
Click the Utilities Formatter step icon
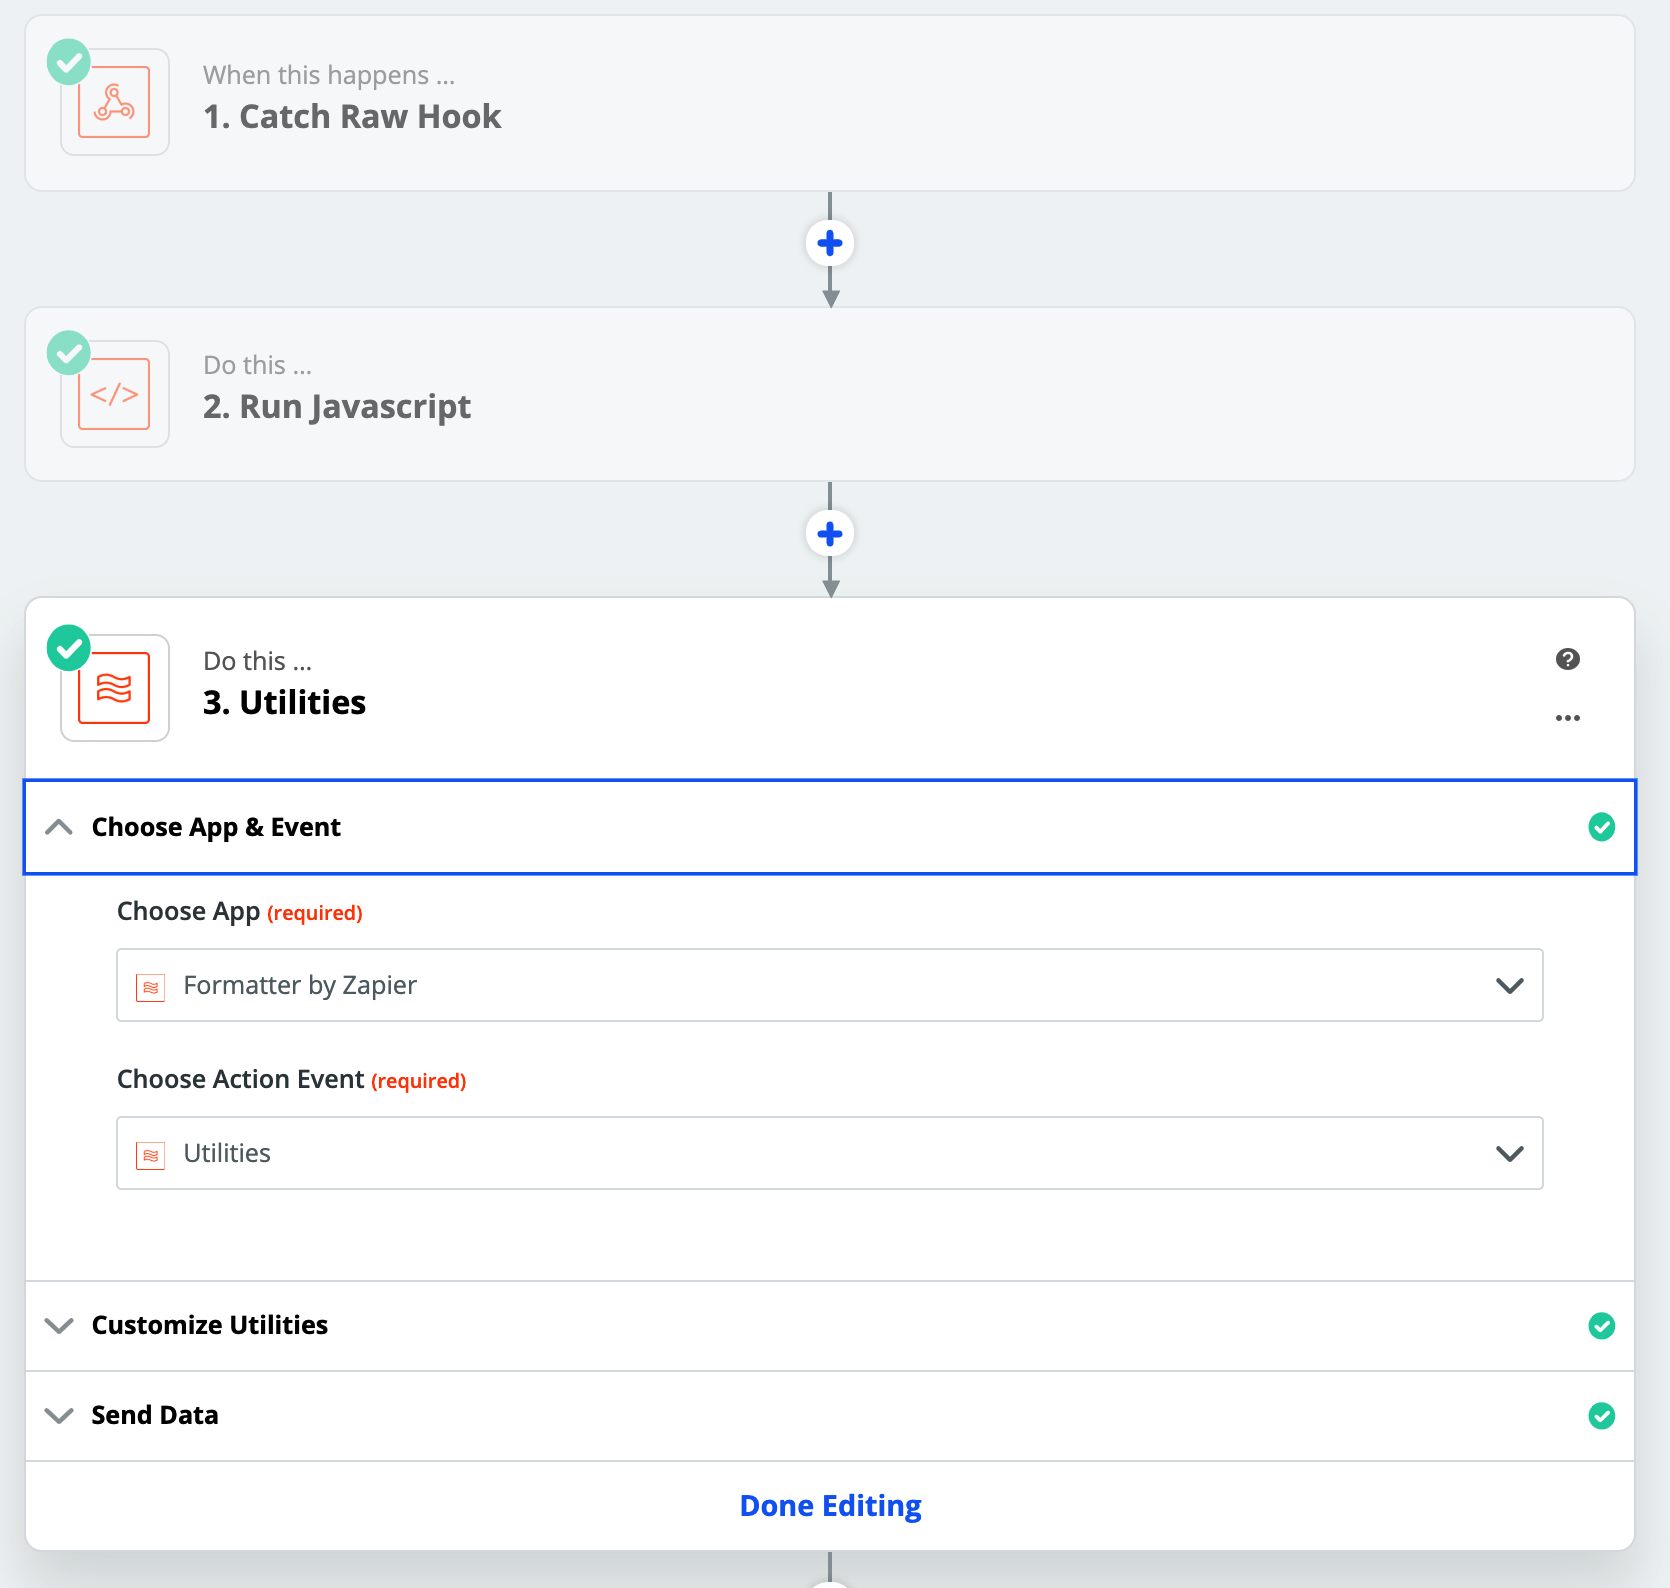114,688
